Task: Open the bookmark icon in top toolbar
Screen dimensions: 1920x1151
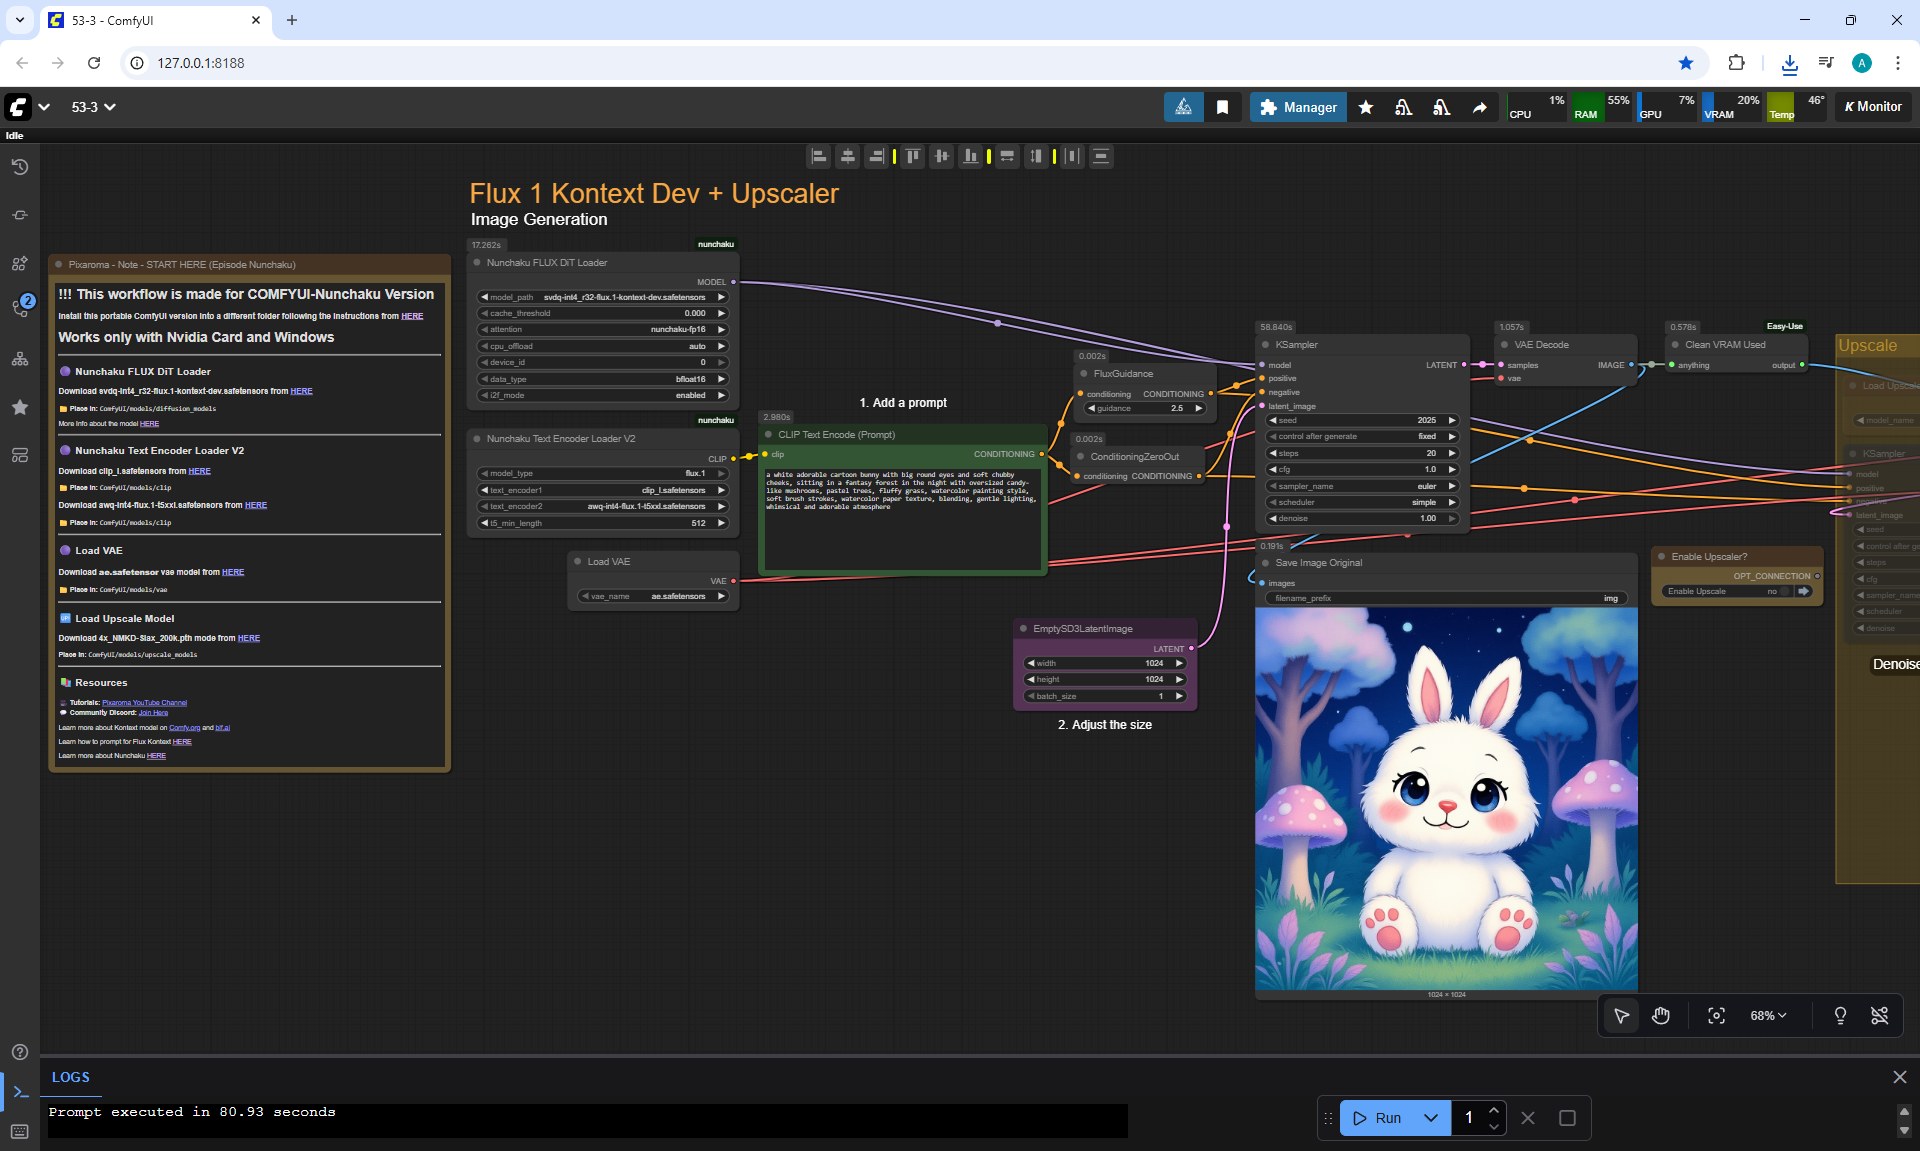Action: 1222,107
